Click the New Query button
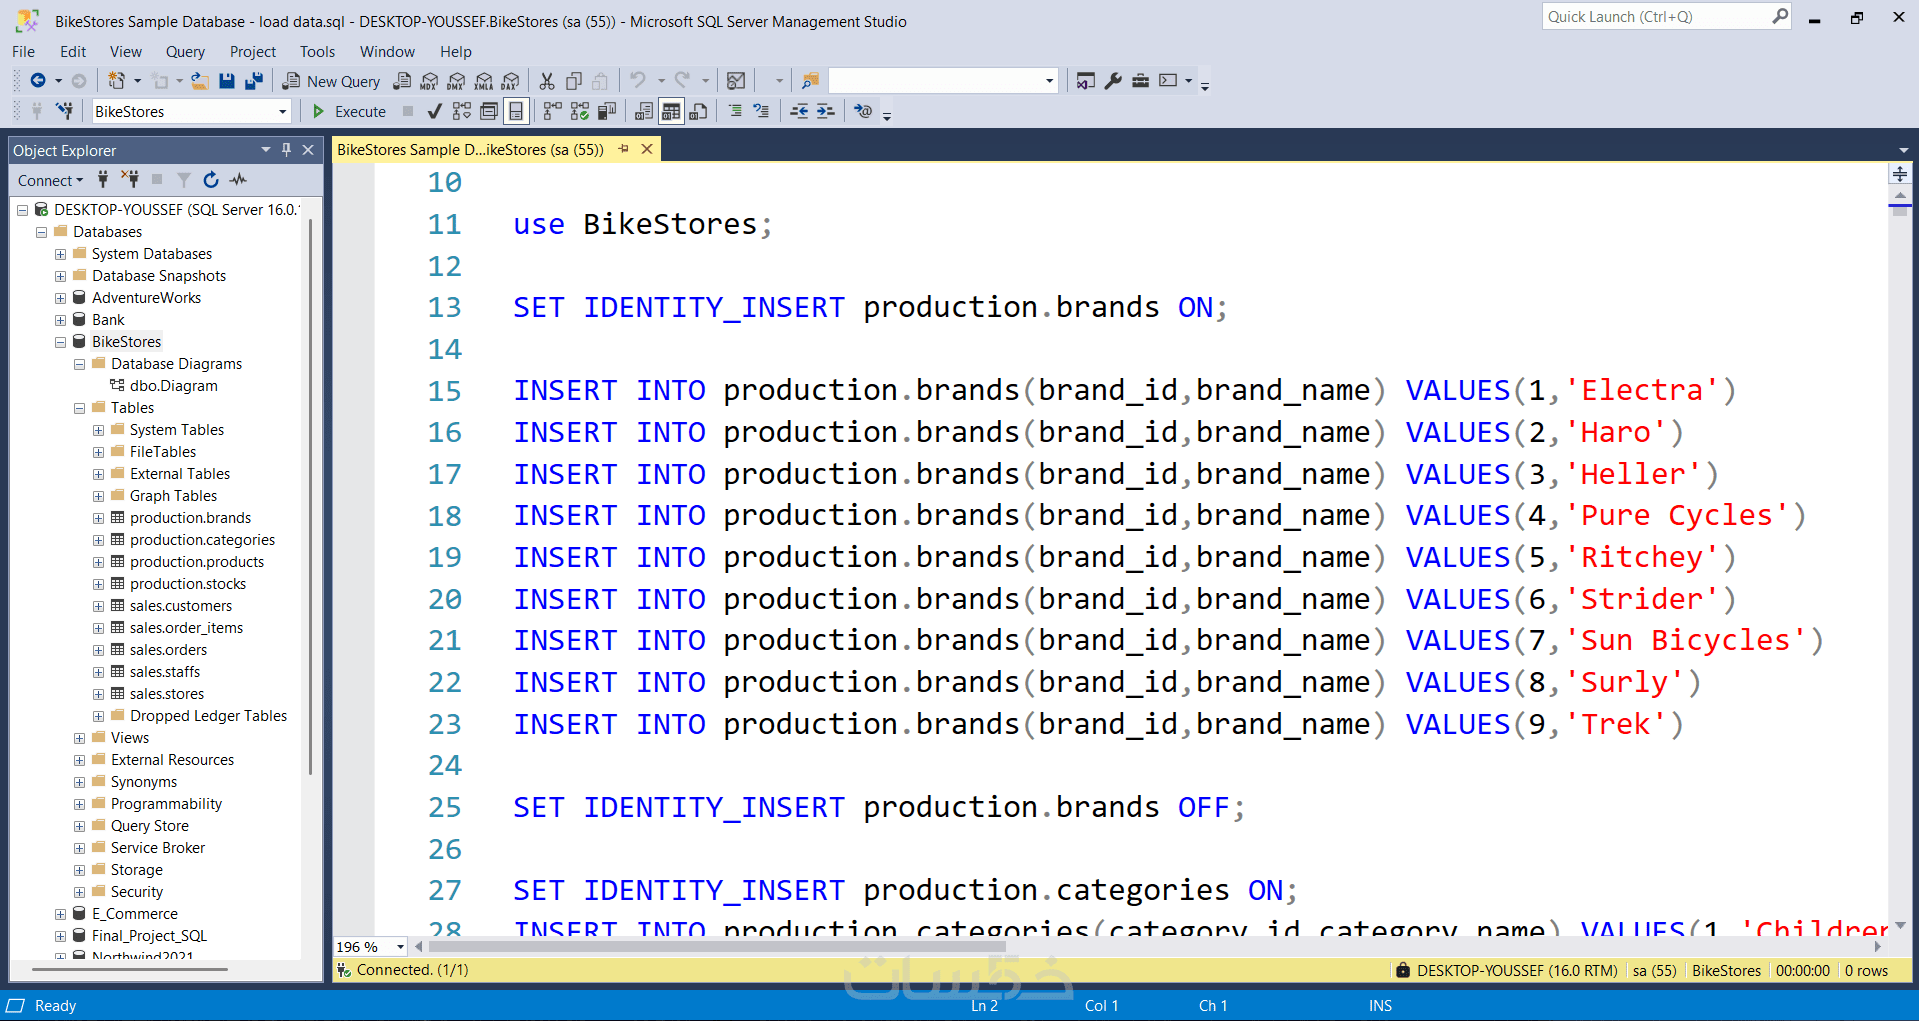 pyautogui.click(x=331, y=81)
